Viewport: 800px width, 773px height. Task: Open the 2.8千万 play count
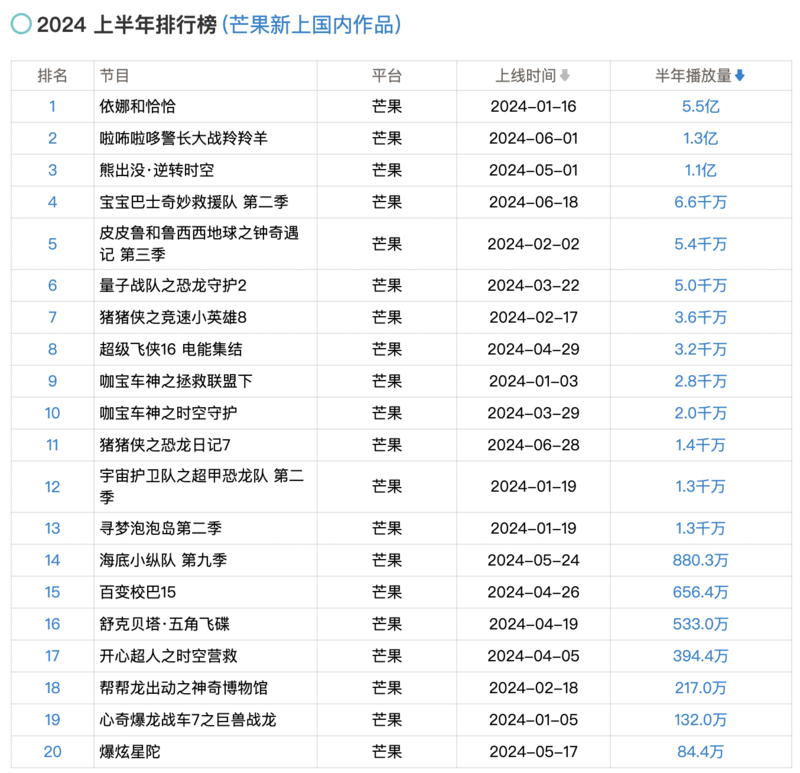point(701,381)
